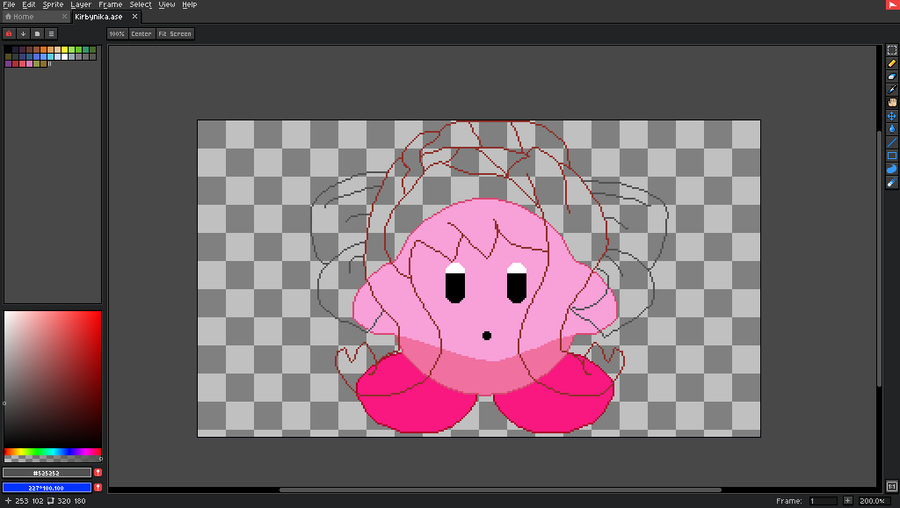
Task: Click warning icon beside blue background color
Action: pos(98,487)
